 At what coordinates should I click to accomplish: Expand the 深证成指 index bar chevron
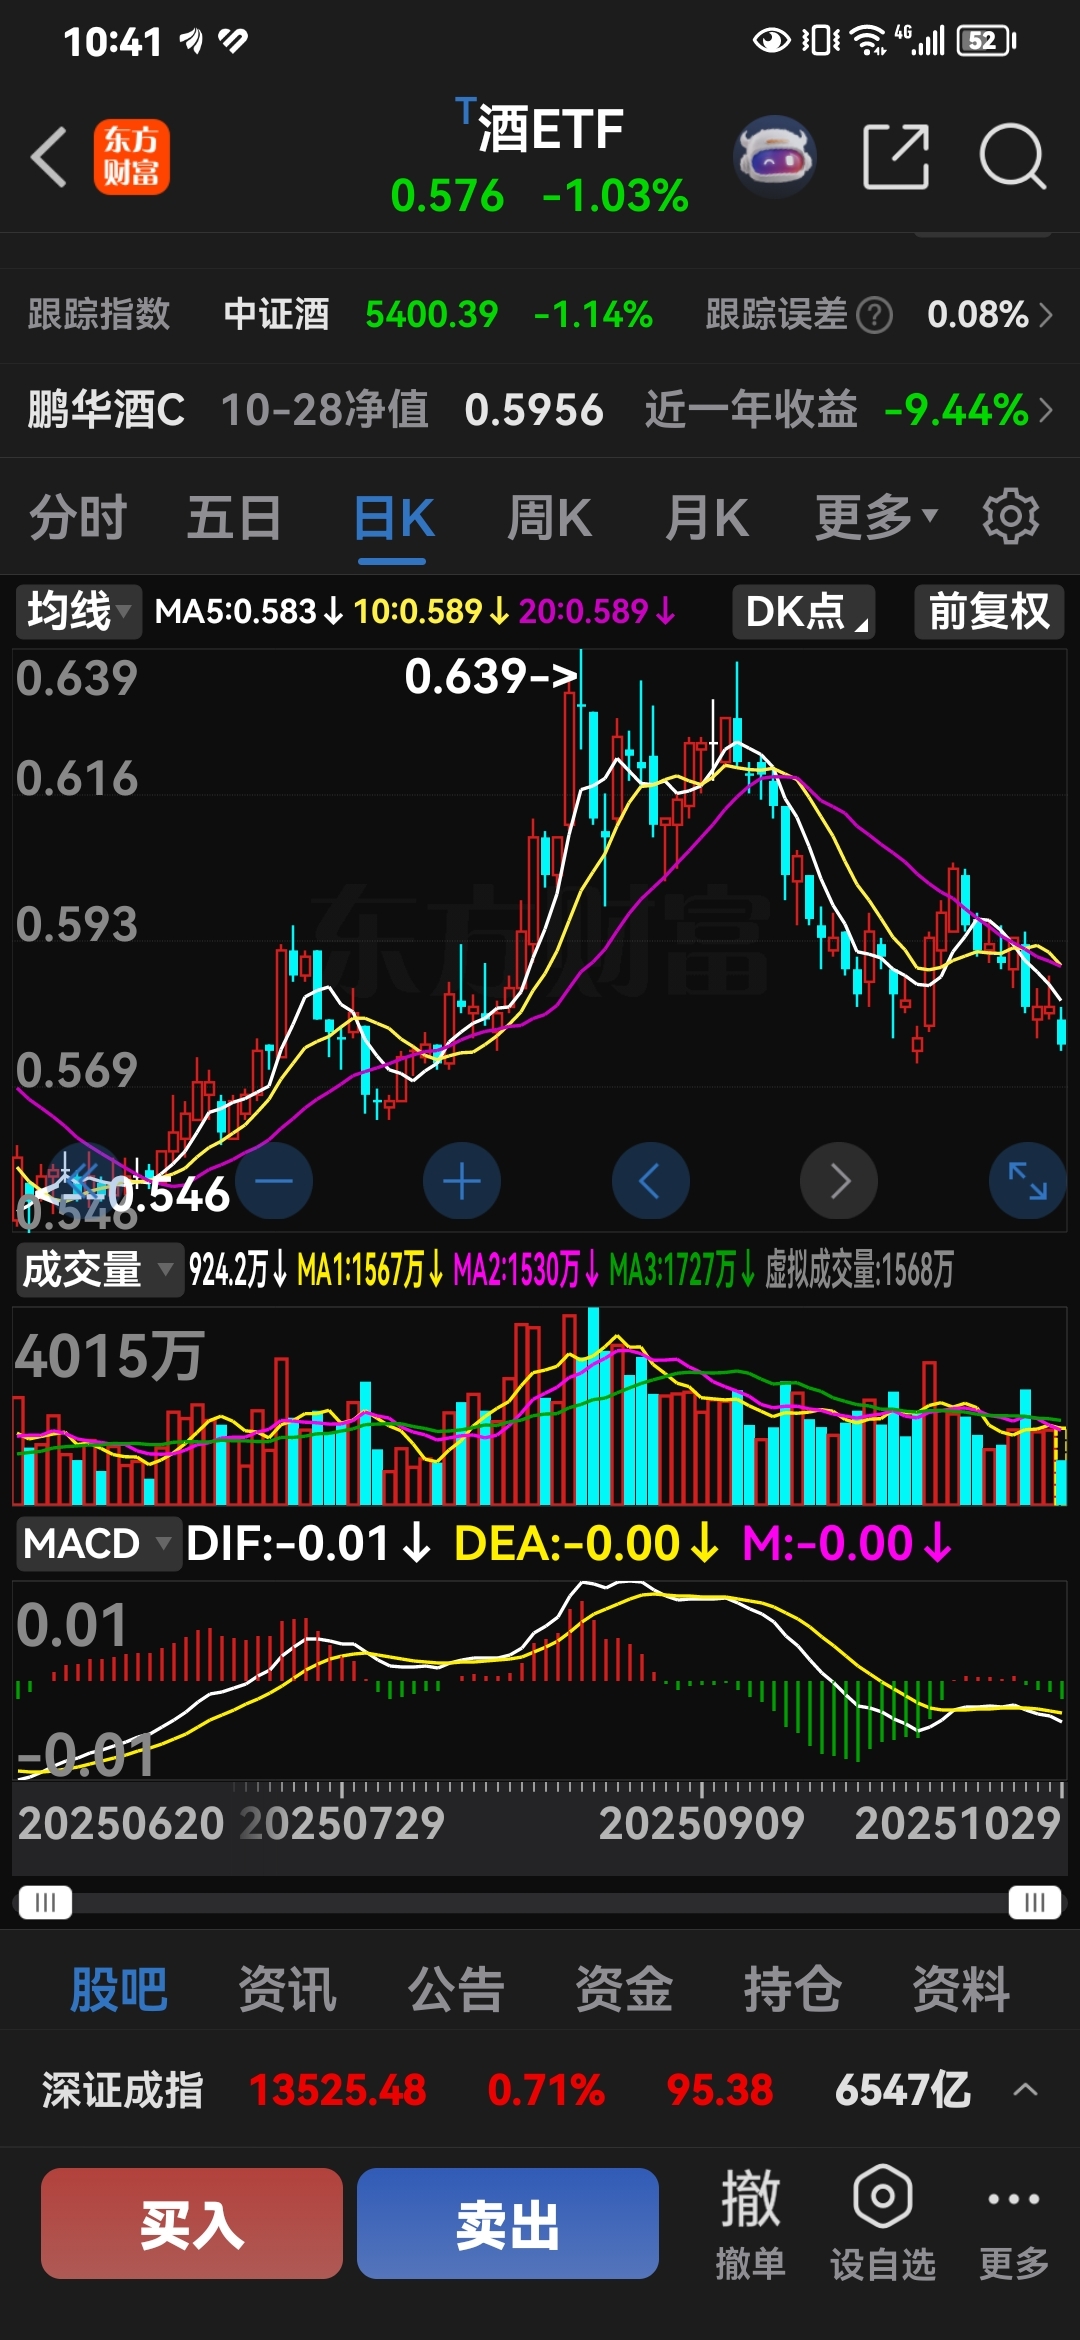pos(1025,2090)
